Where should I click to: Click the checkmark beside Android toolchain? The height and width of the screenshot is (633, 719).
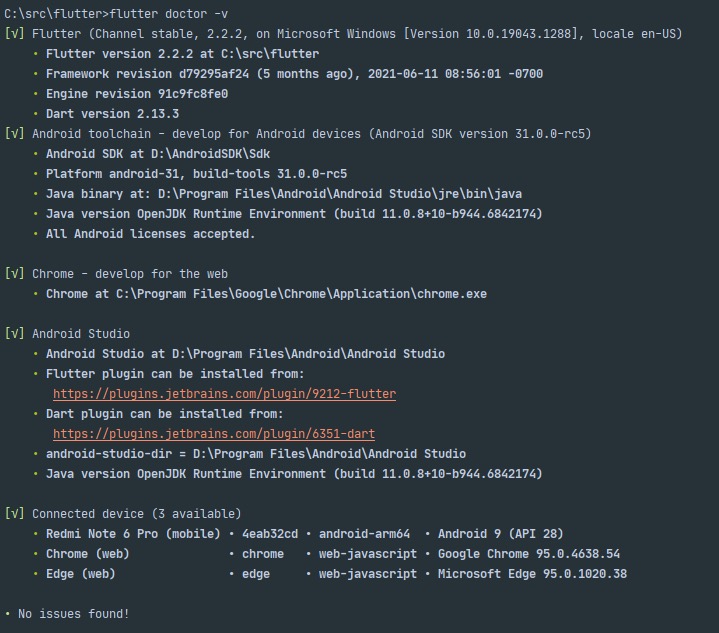(x=14, y=133)
